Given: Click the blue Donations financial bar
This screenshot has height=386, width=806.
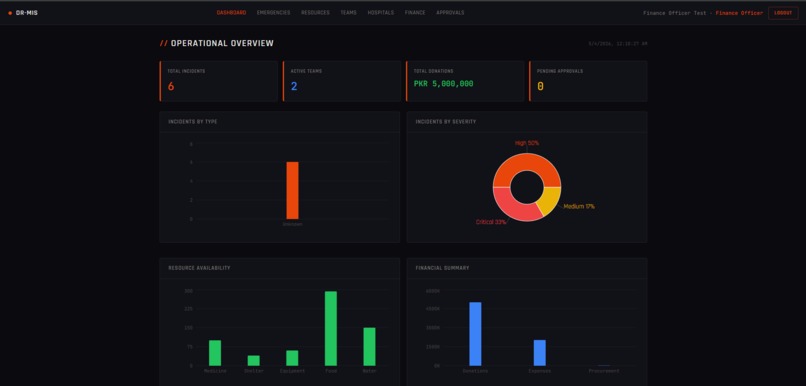Looking at the screenshot, I should tap(475, 334).
